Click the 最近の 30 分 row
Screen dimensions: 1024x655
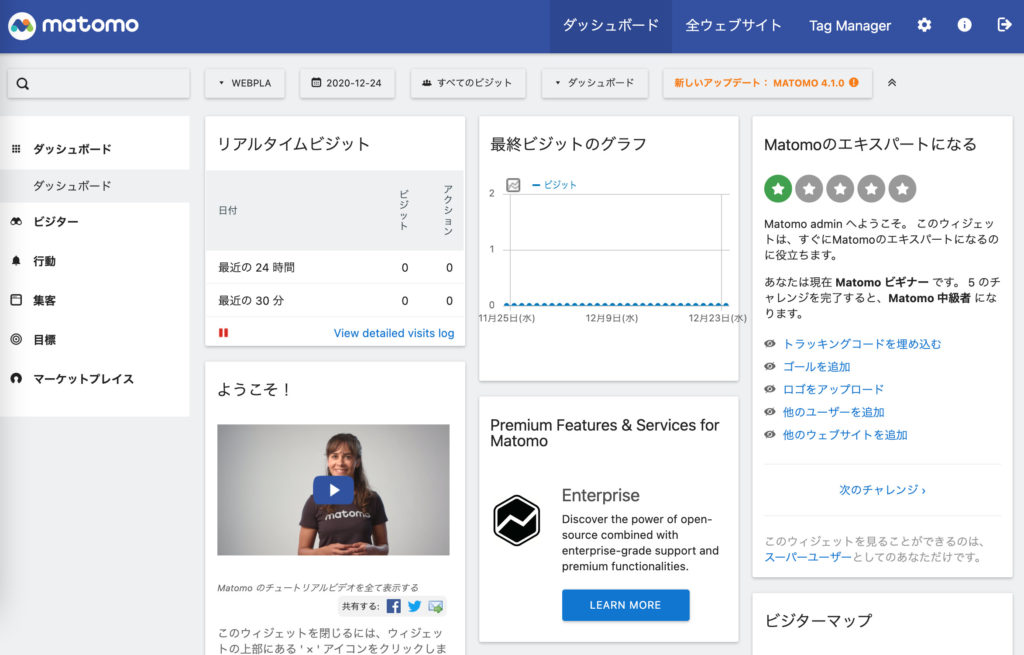pos(335,300)
